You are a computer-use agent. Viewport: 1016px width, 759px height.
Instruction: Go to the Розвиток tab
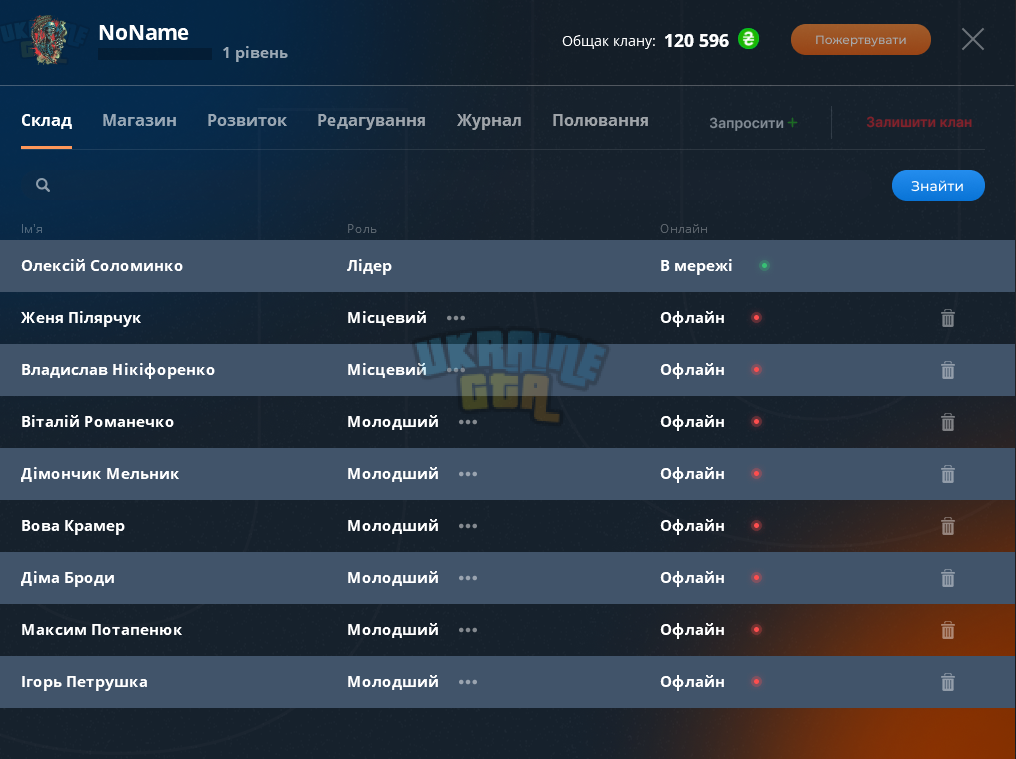tap(247, 121)
